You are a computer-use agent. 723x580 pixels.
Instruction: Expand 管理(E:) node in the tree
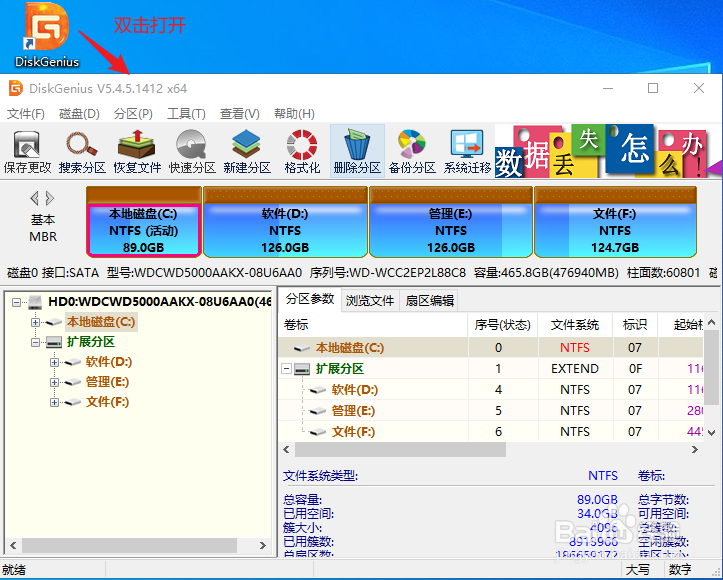54,382
